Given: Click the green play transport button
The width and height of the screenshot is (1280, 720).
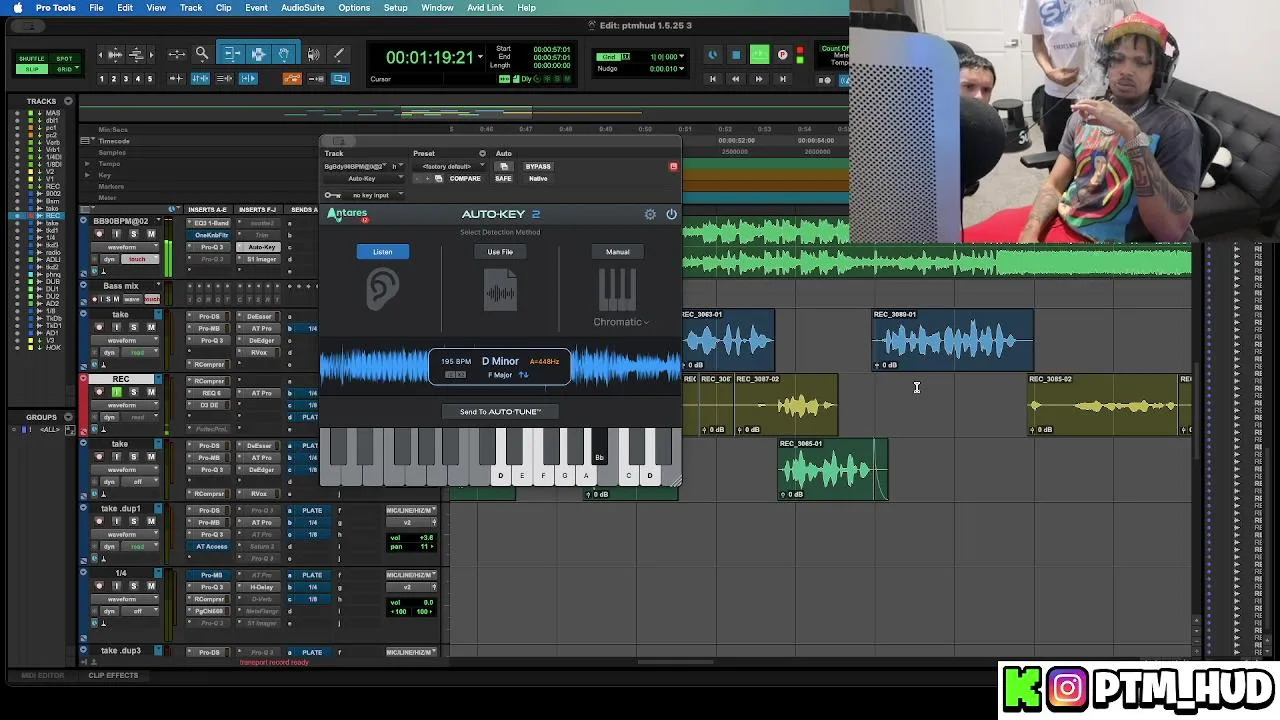Looking at the screenshot, I should 759,55.
